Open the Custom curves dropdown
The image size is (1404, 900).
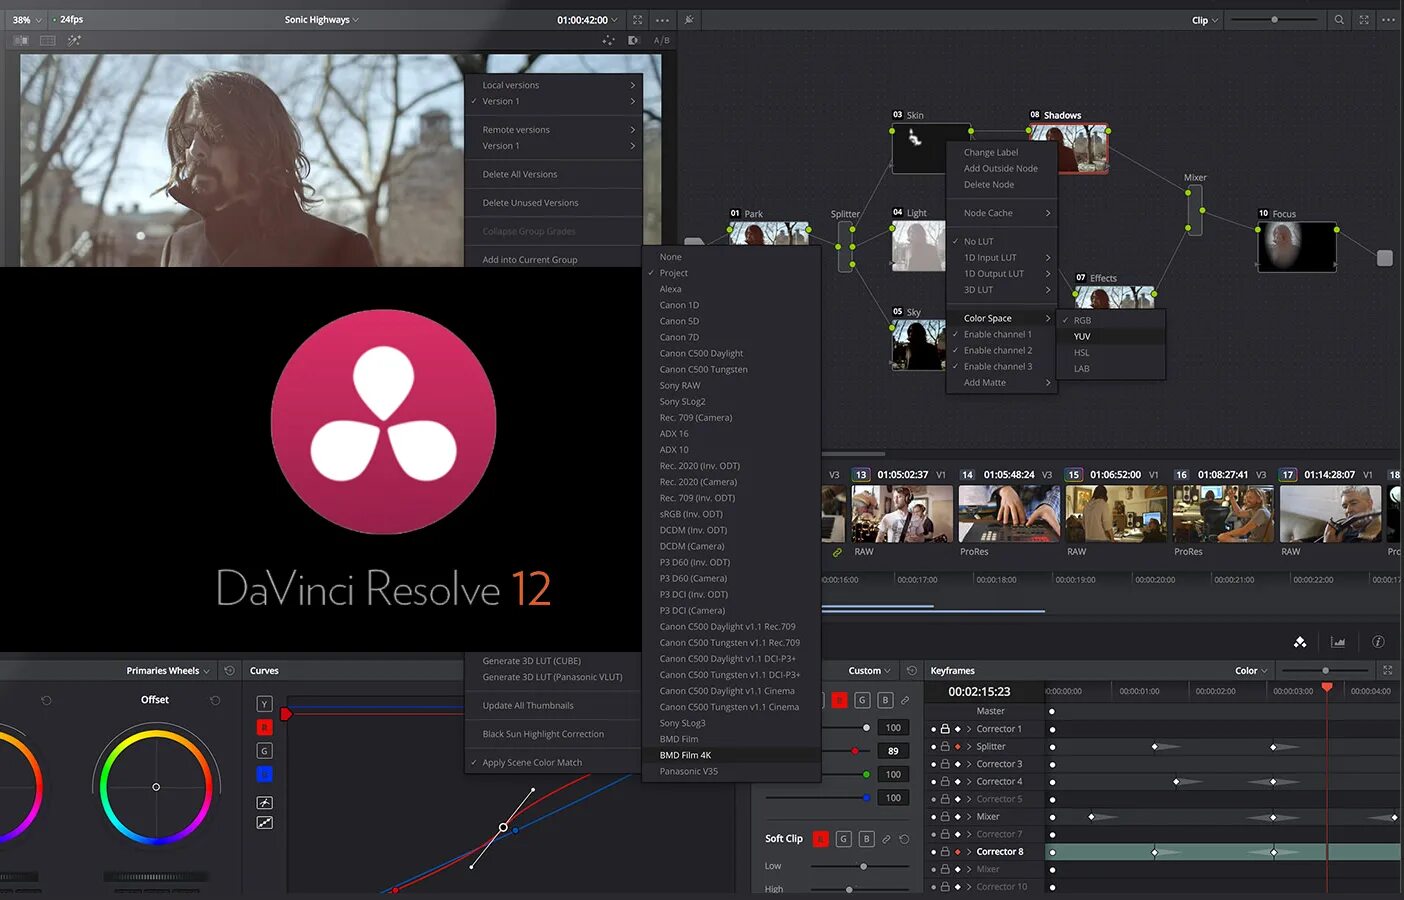pos(870,671)
